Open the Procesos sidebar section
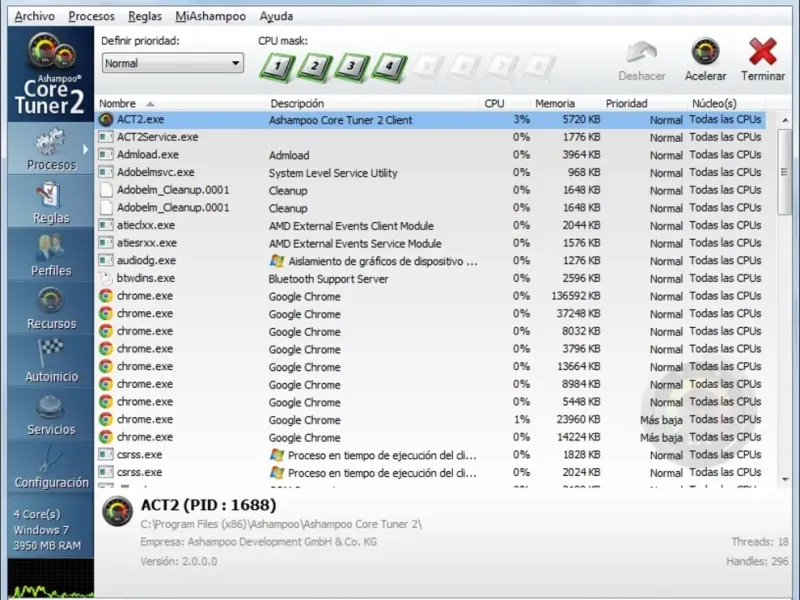This screenshot has height=600, width=800. [x=51, y=149]
